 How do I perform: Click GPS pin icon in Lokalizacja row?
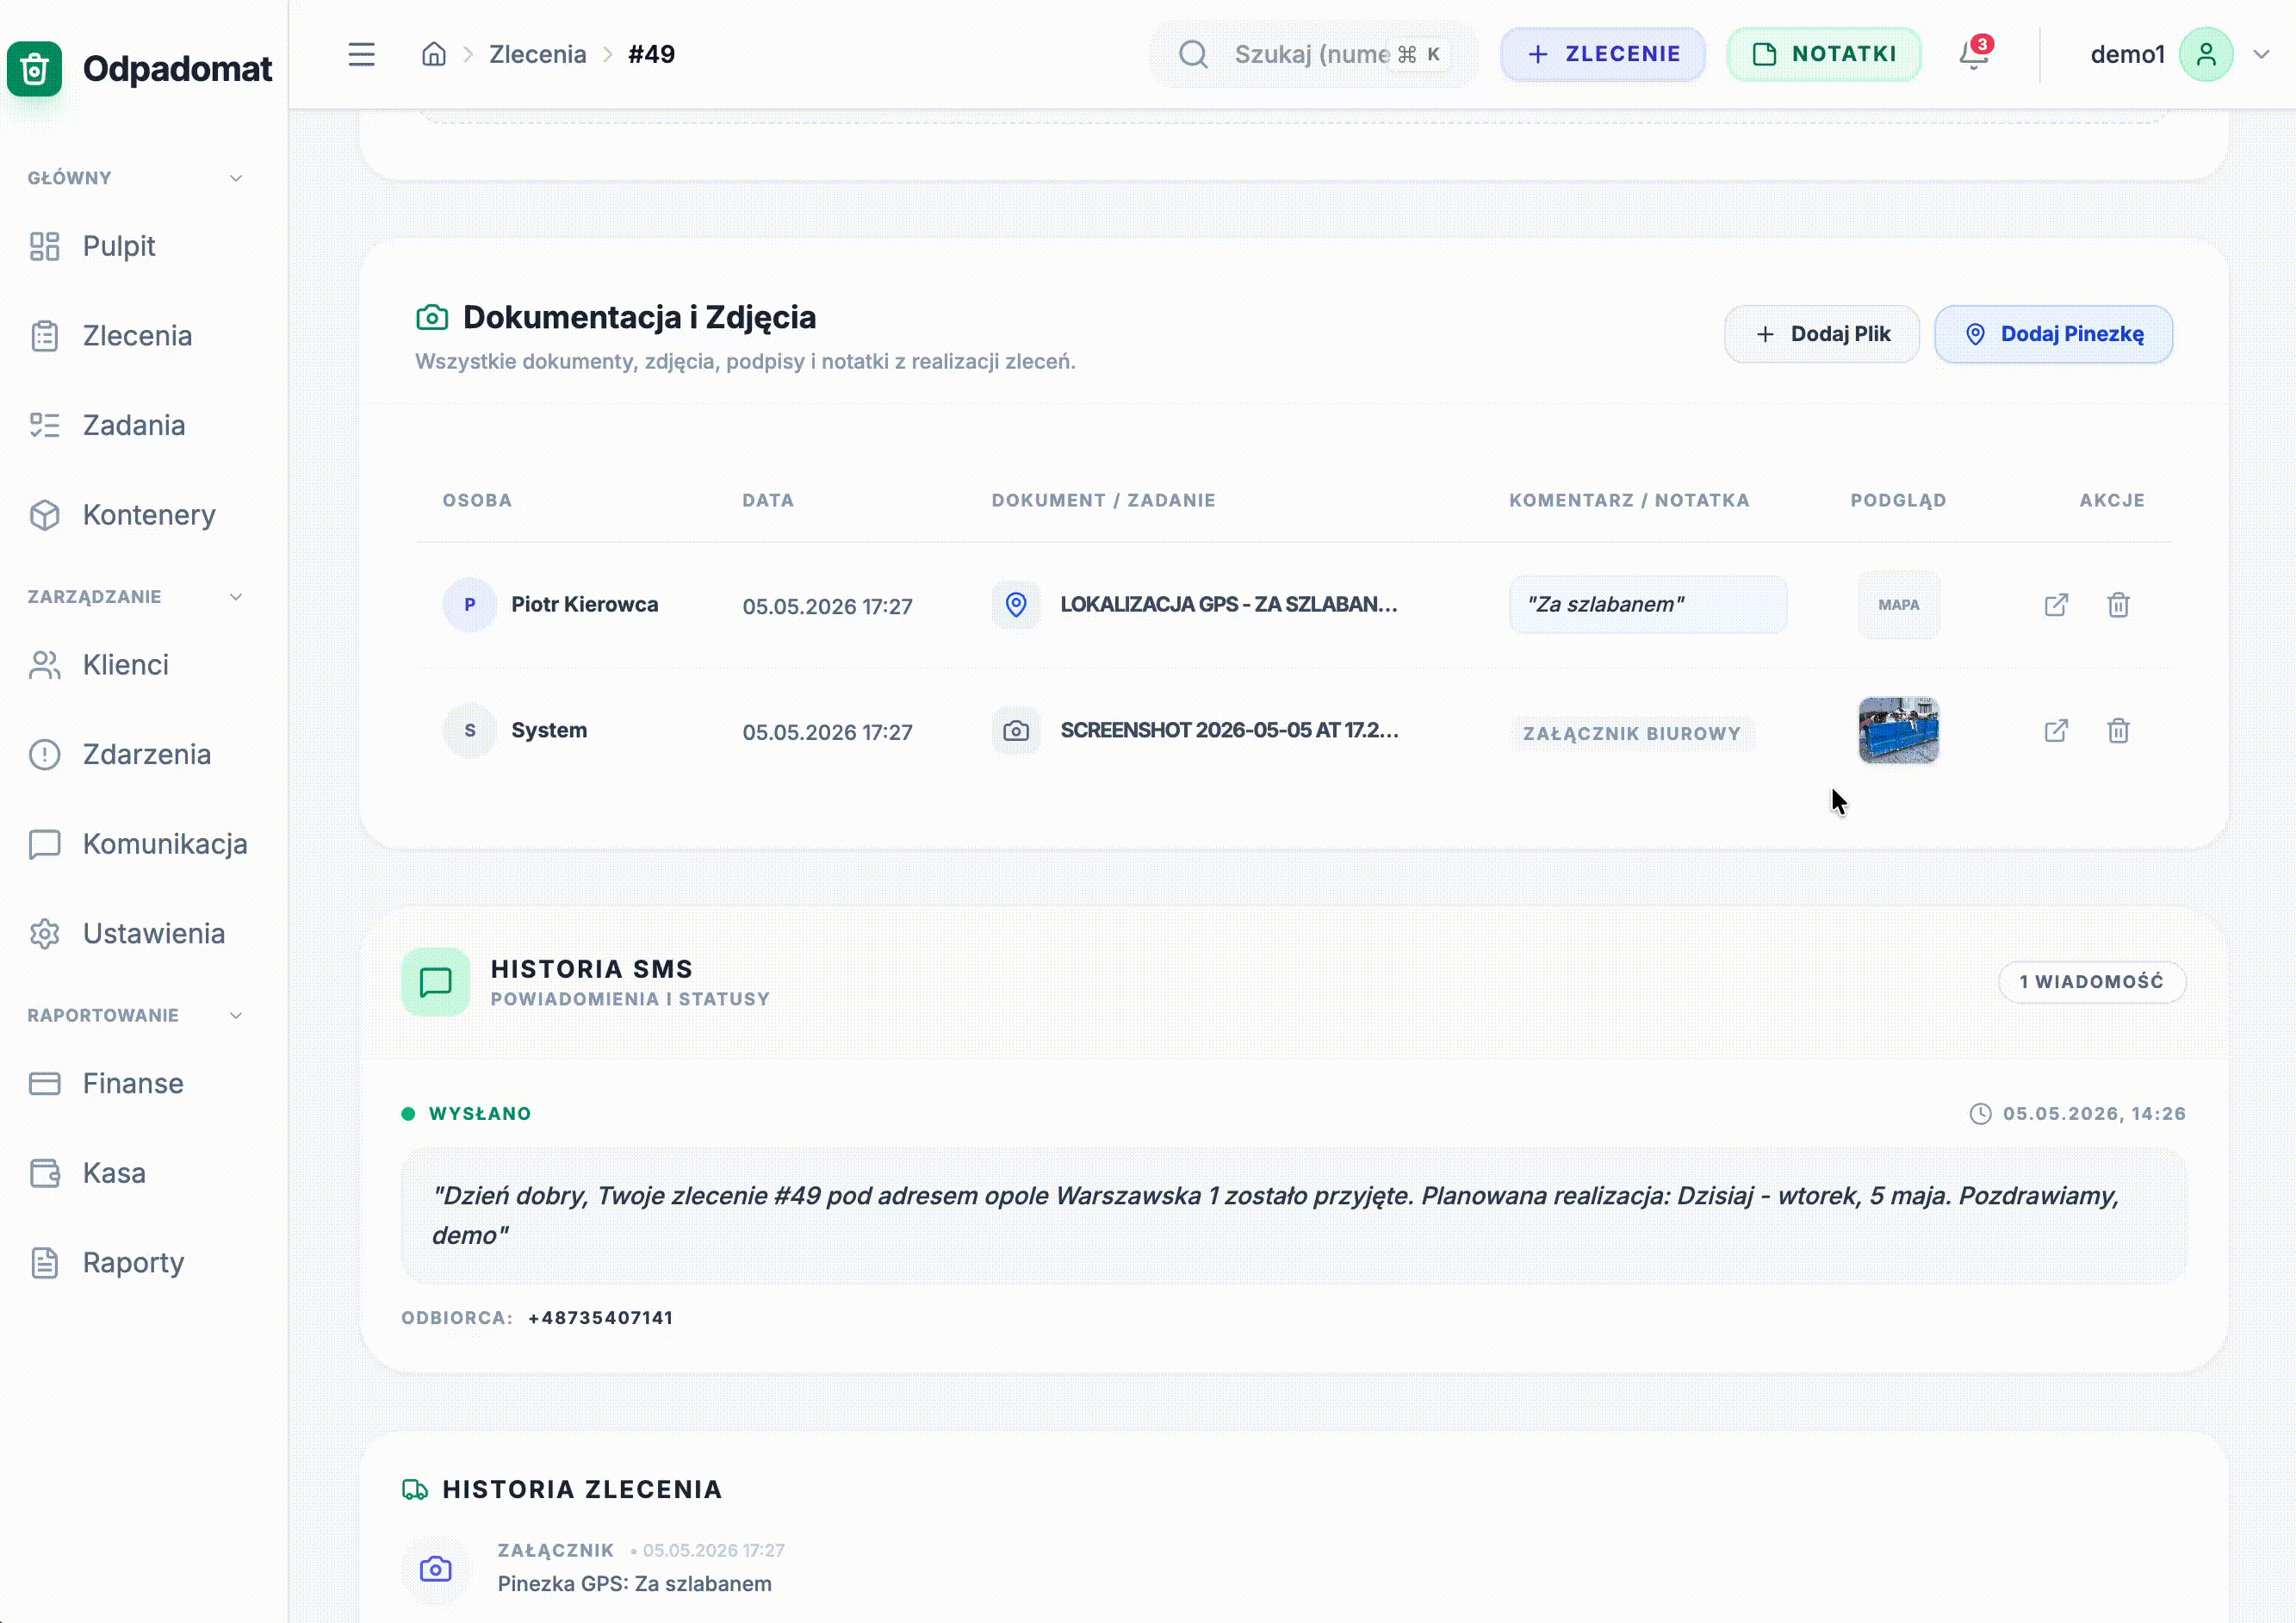1015,605
